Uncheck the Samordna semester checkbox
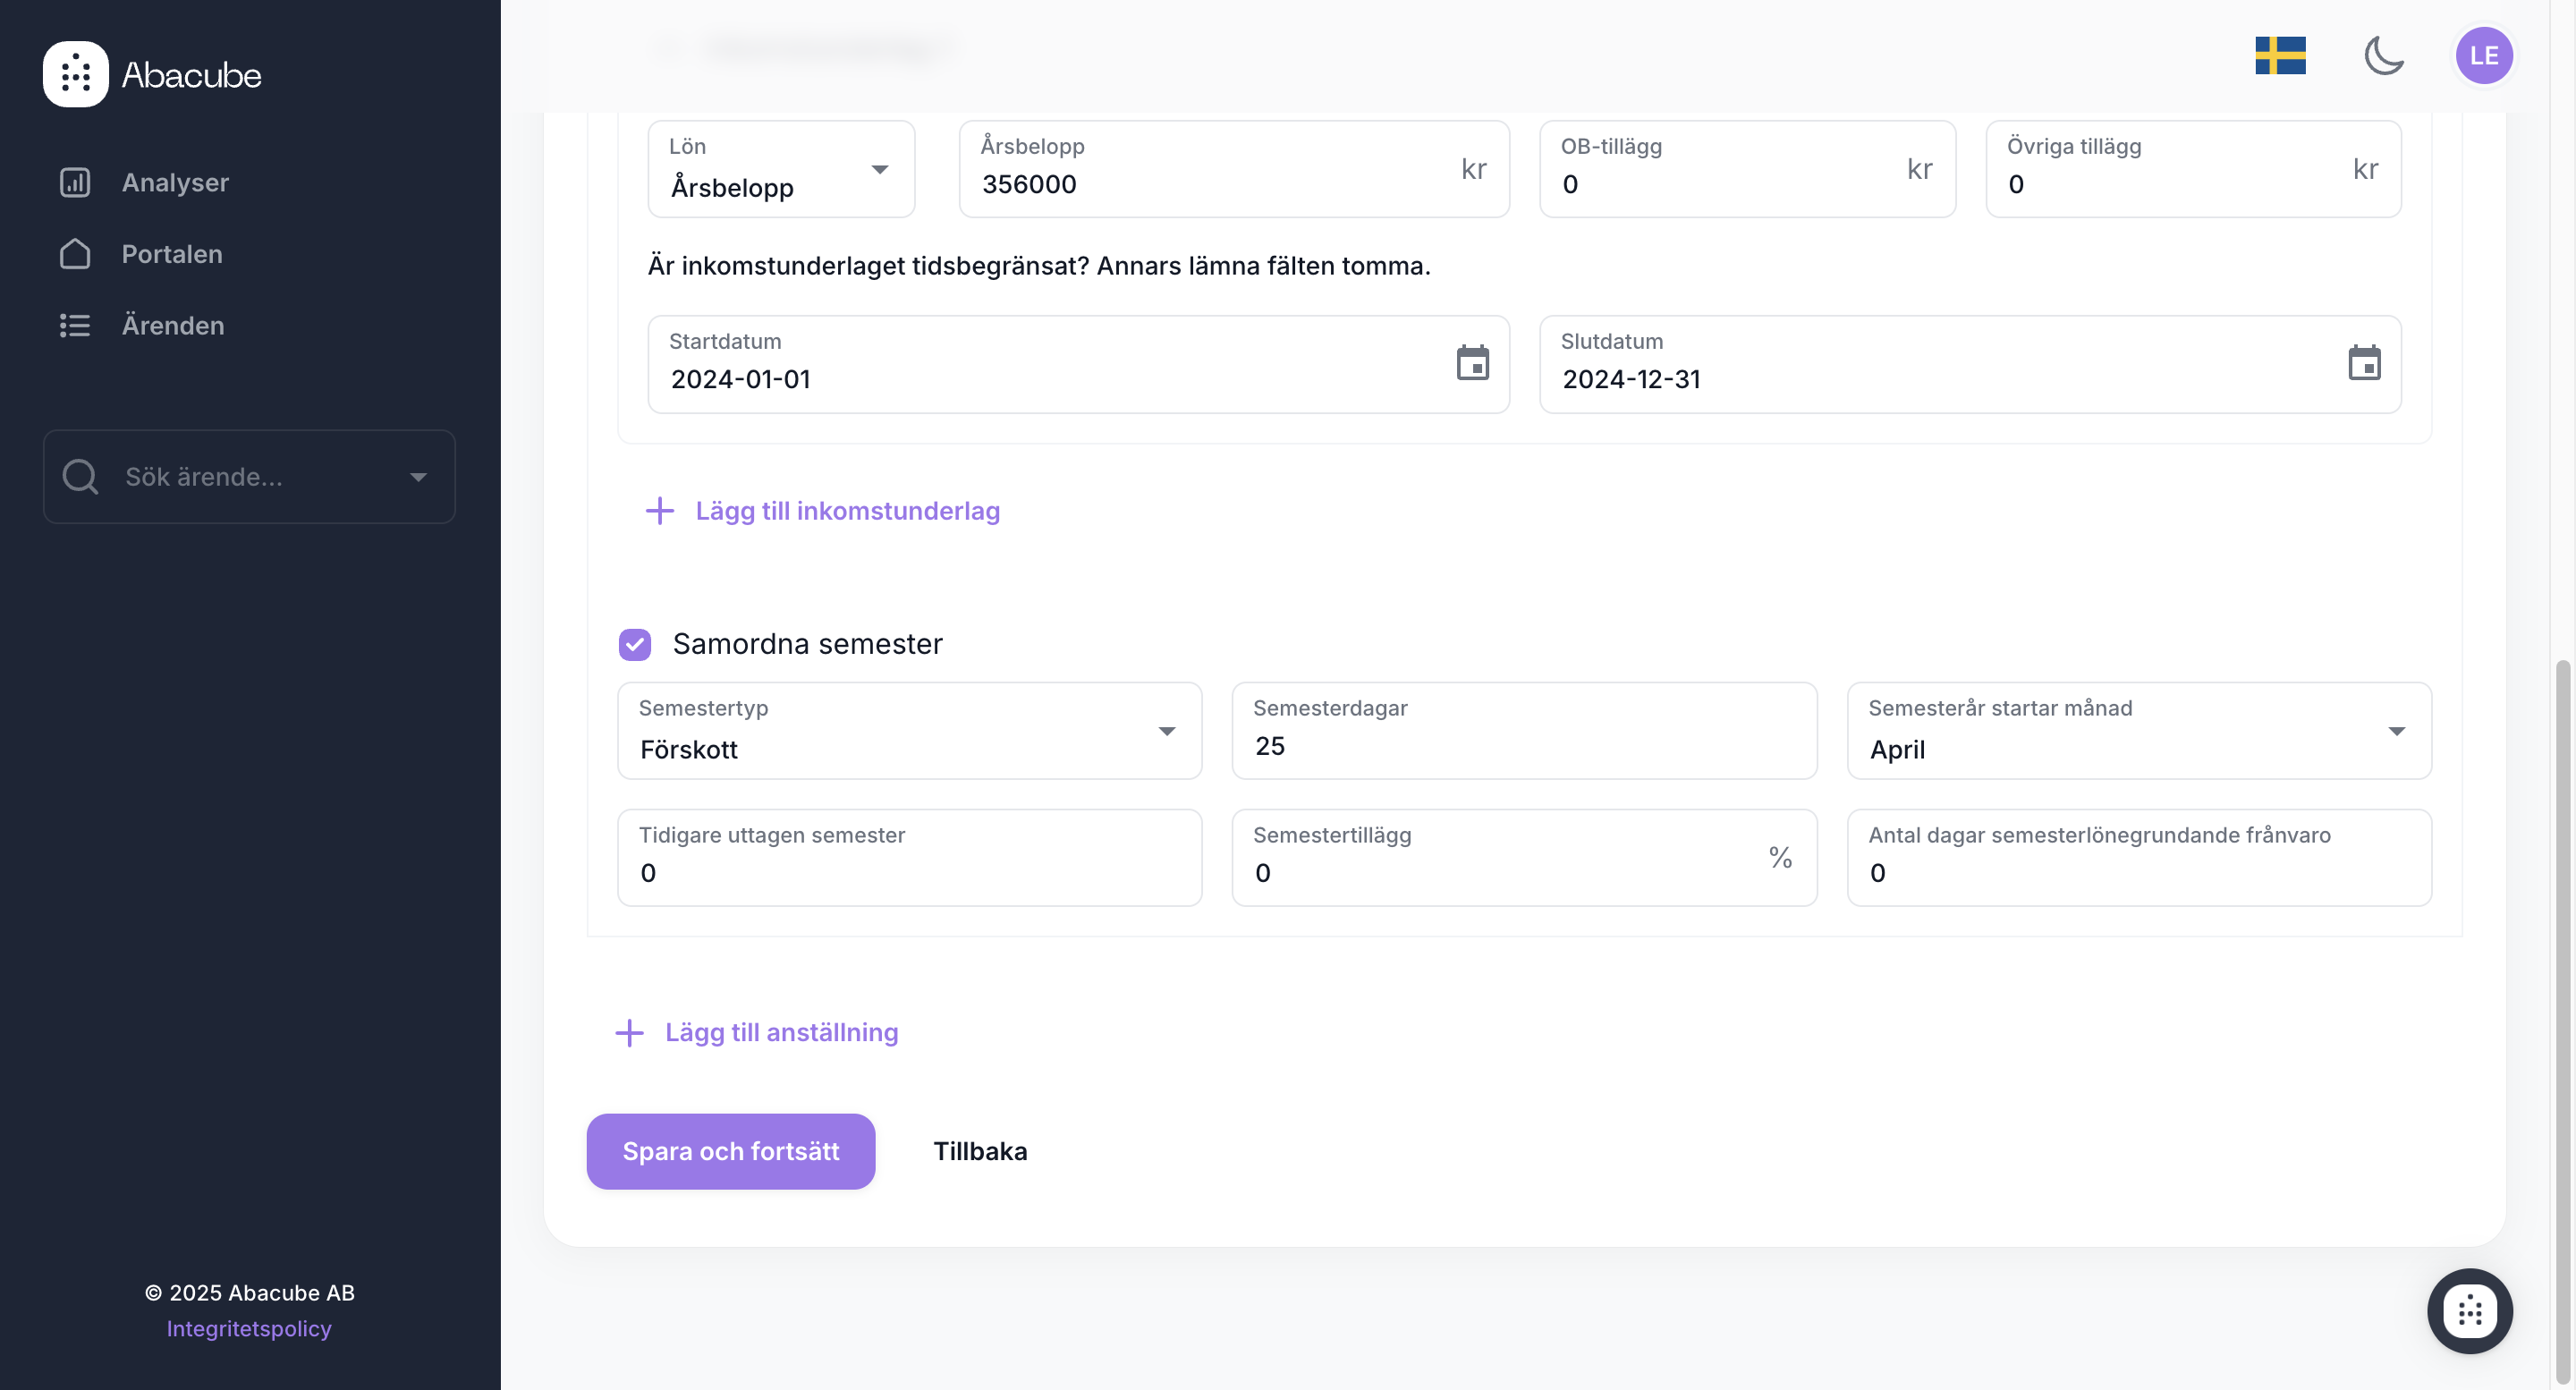This screenshot has height=1390, width=2576. click(x=635, y=644)
